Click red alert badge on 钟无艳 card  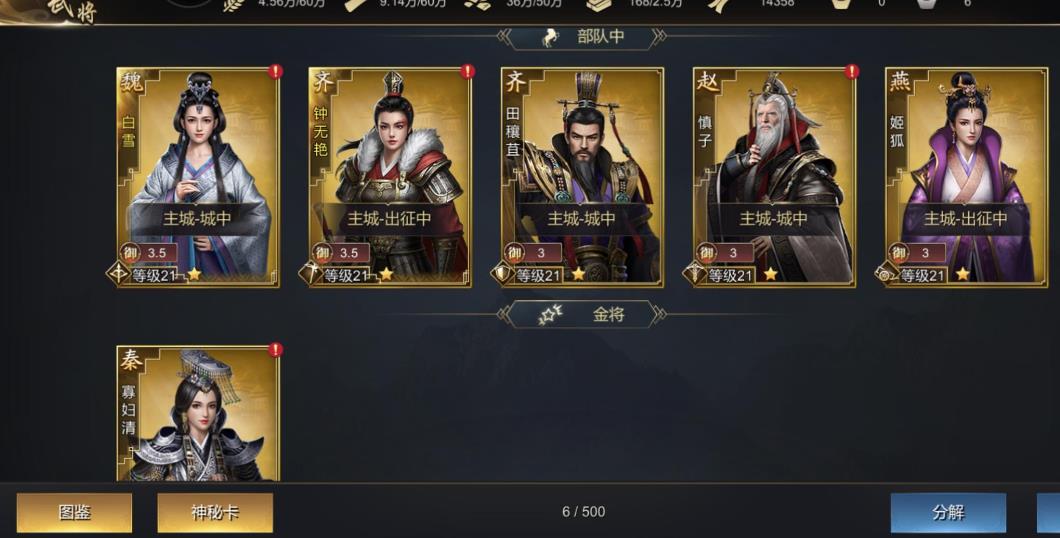click(x=467, y=72)
